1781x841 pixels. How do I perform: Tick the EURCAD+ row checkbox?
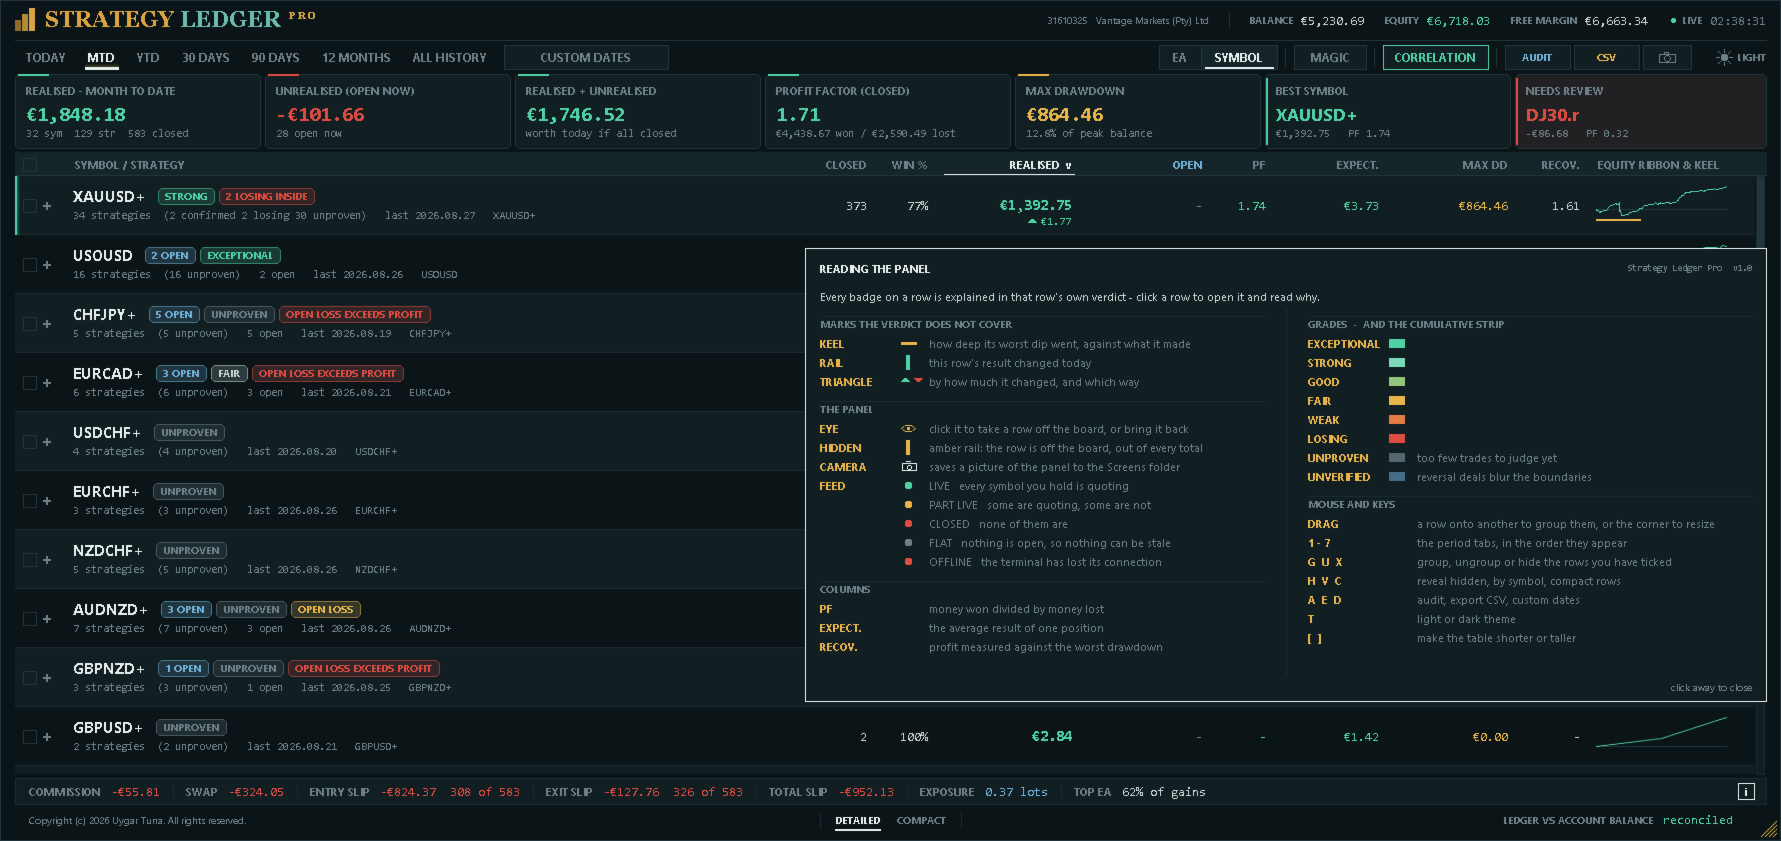[30, 383]
